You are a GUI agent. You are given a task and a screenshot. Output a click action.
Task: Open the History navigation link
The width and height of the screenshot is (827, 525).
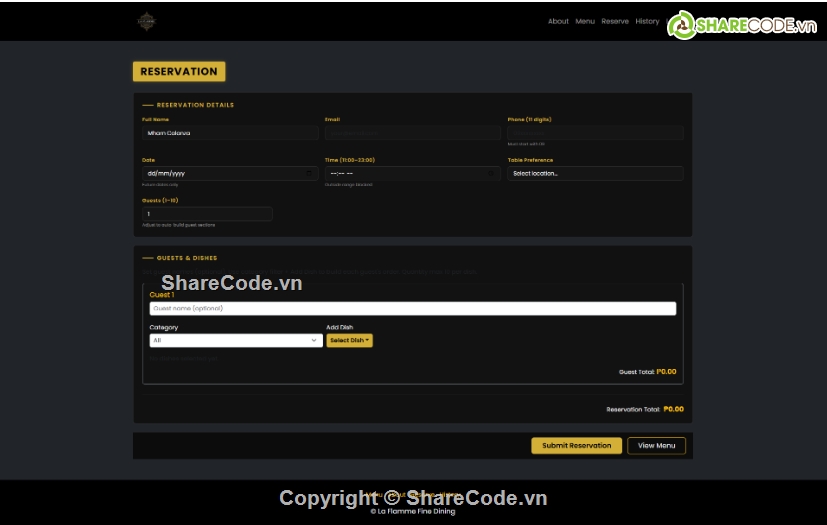pyautogui.click(x=647, y=21)
